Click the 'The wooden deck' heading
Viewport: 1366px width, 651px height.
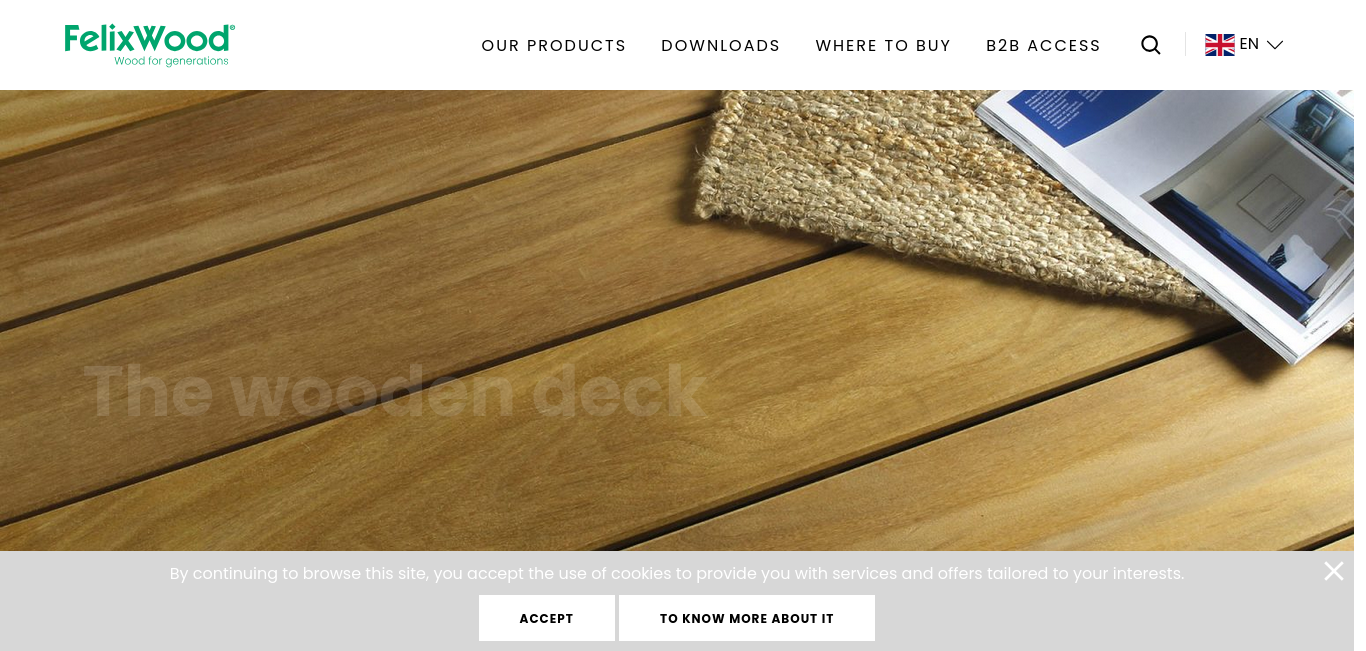click(x=396, y=391)
